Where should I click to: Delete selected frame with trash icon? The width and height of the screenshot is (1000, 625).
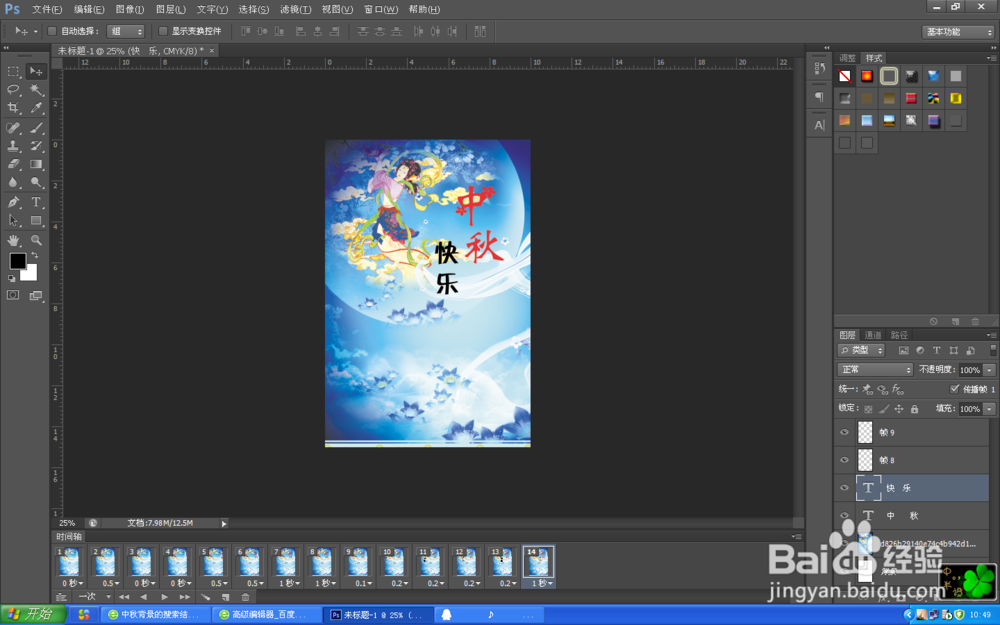[x=246, y=597]
